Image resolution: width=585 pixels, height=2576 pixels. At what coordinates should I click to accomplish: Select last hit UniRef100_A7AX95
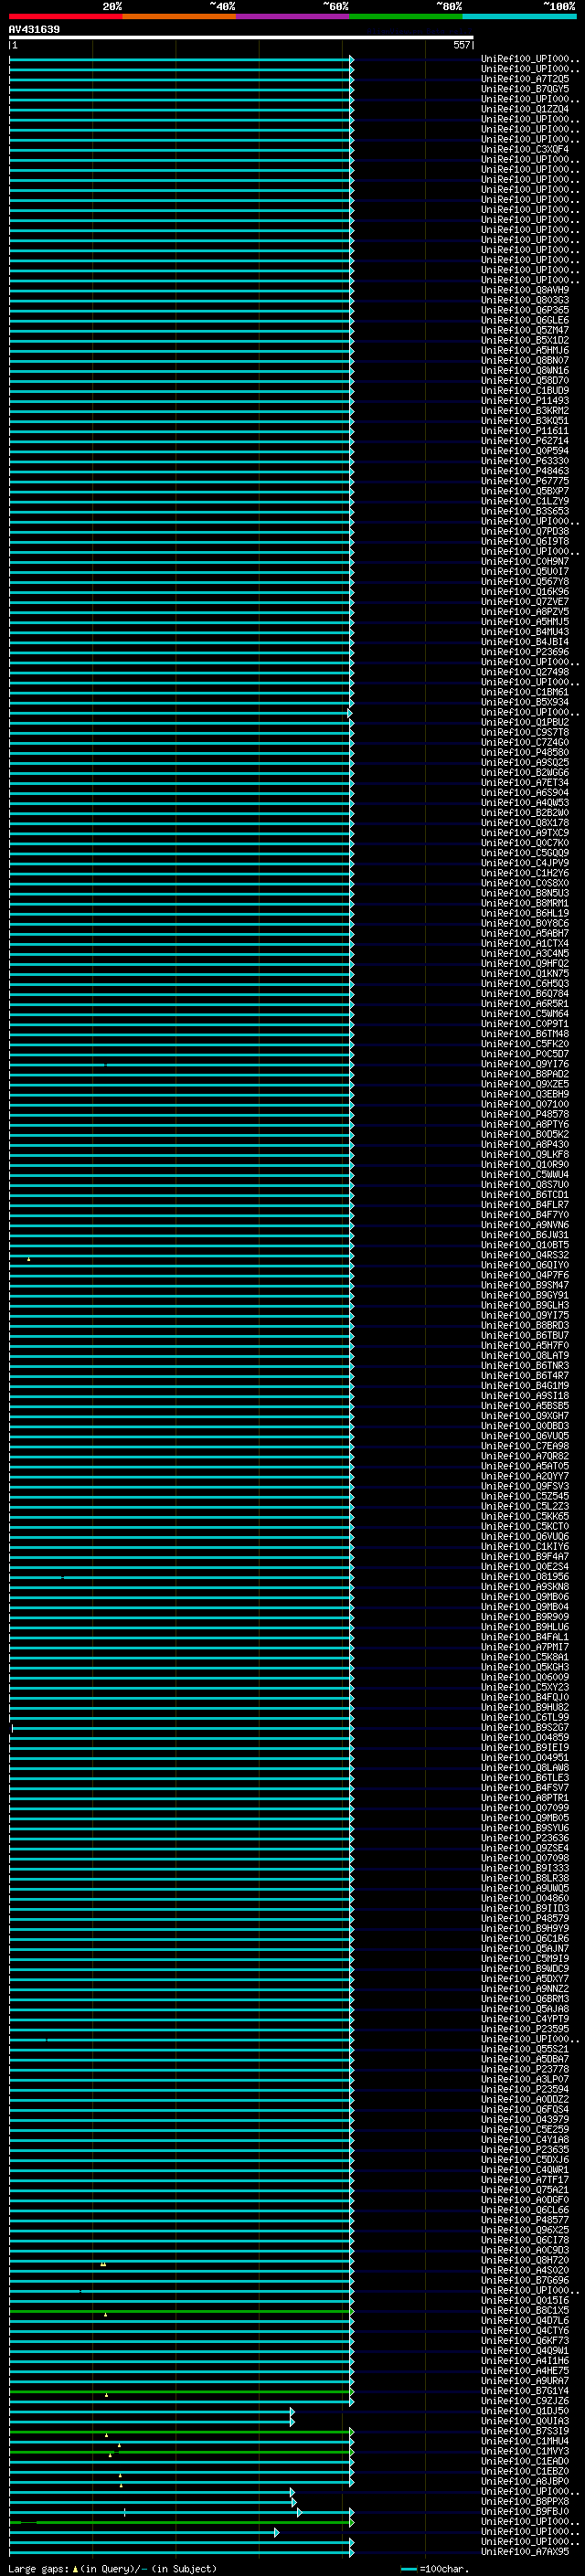point(525,2551)
